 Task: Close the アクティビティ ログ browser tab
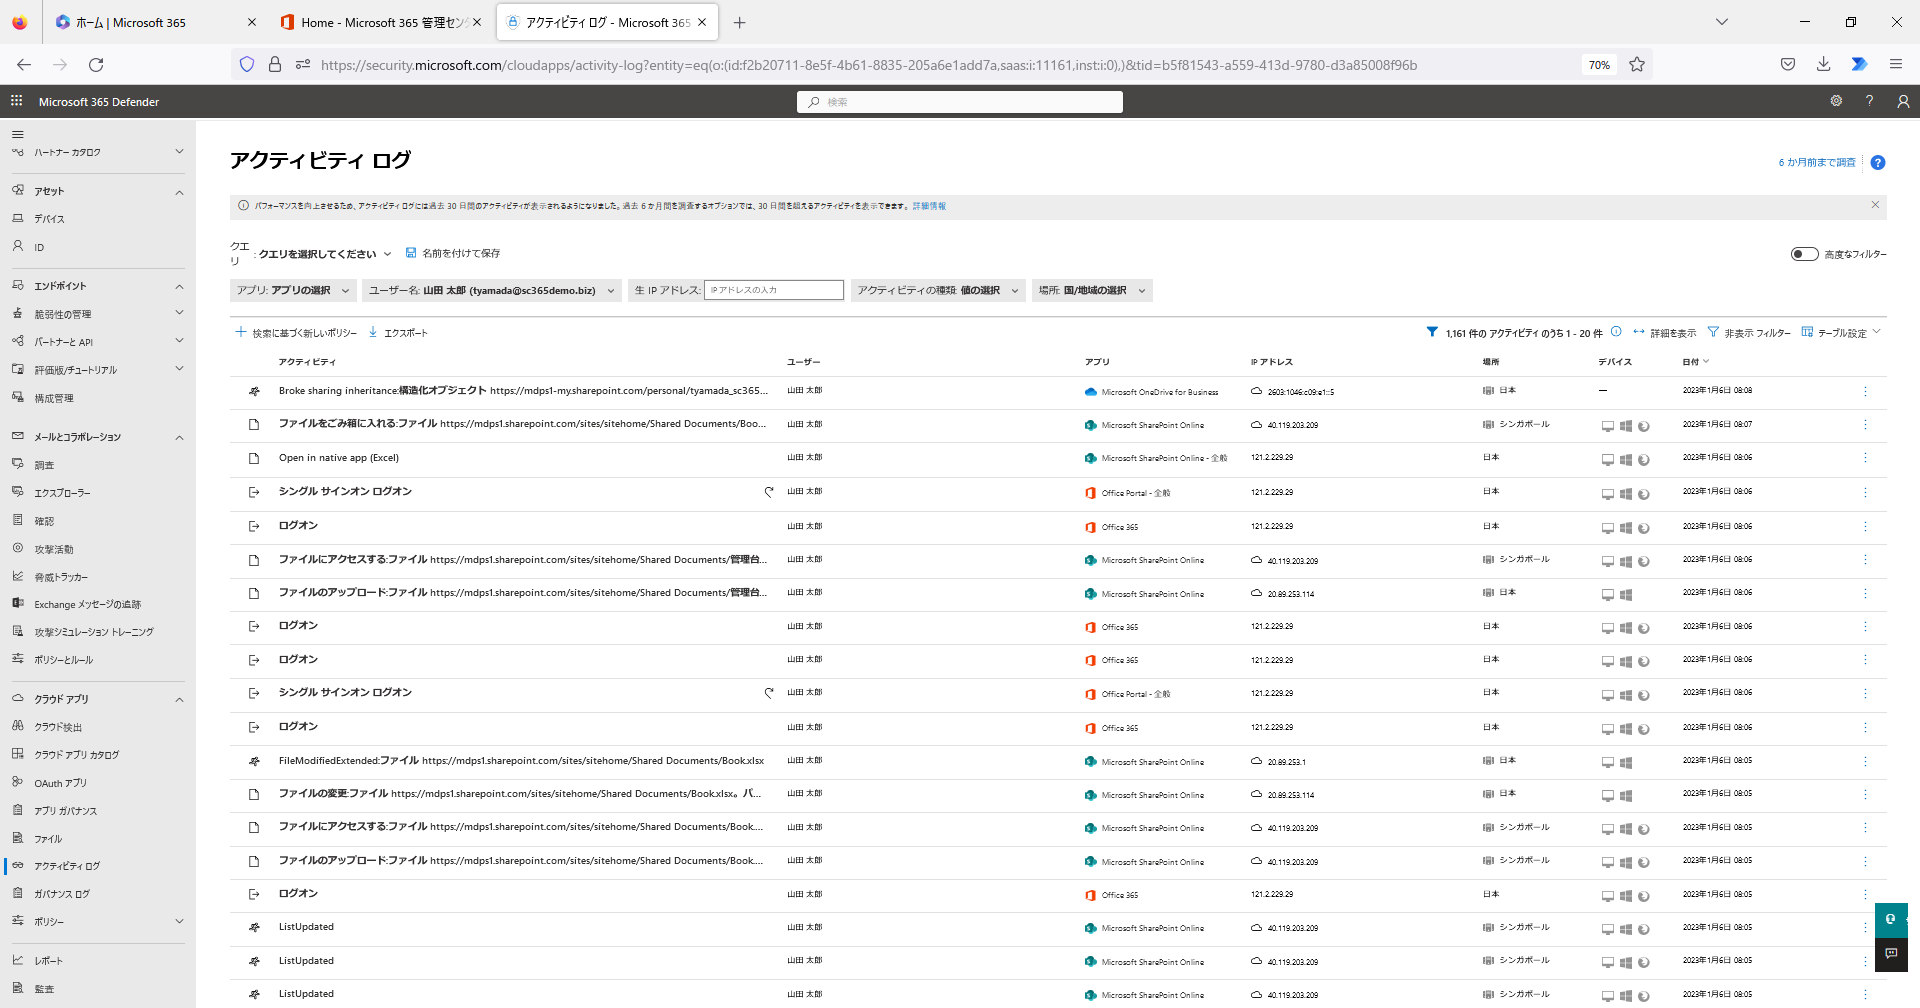coord(702,22)
